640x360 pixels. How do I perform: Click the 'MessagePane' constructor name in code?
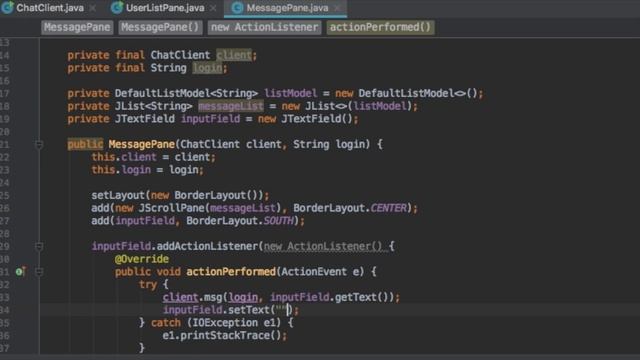coord(141,144)
